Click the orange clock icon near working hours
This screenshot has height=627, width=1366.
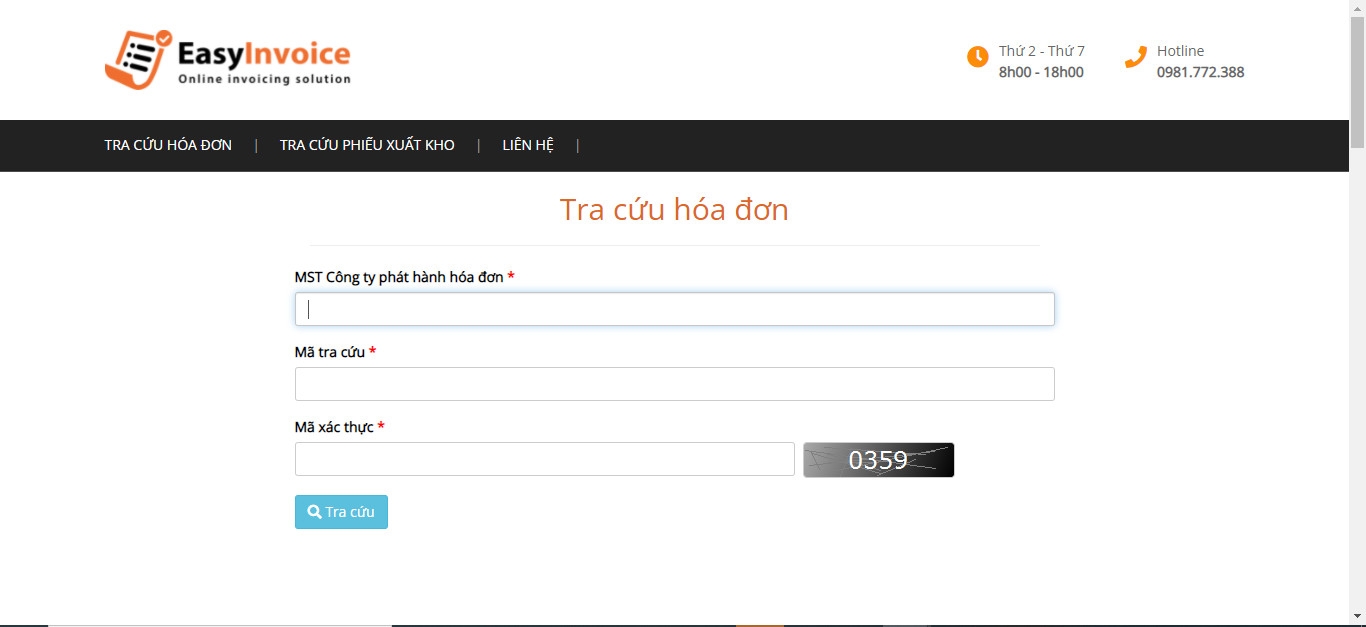pos(978,57)
